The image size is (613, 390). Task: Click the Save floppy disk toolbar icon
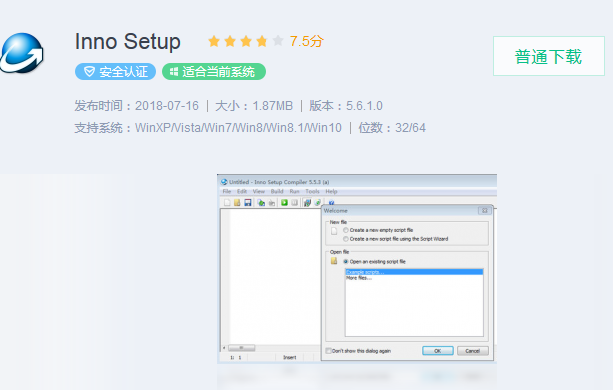(248, 202)
